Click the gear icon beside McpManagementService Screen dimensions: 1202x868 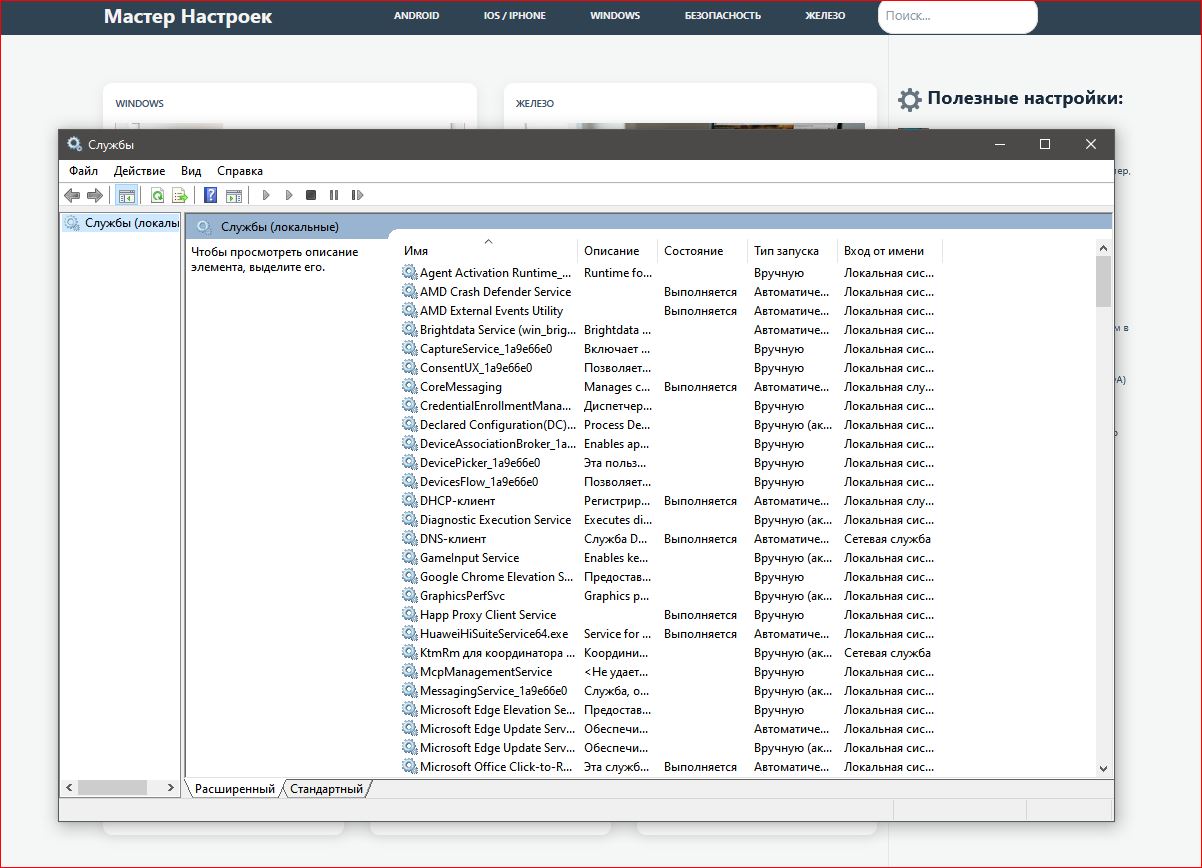pos(410,672)
